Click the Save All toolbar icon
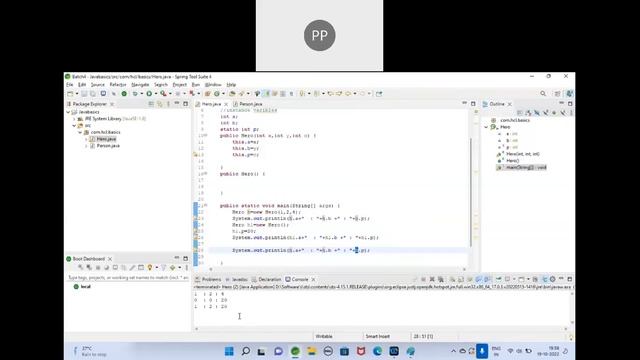This screenshot has height=360, width=640. (93, 93)
